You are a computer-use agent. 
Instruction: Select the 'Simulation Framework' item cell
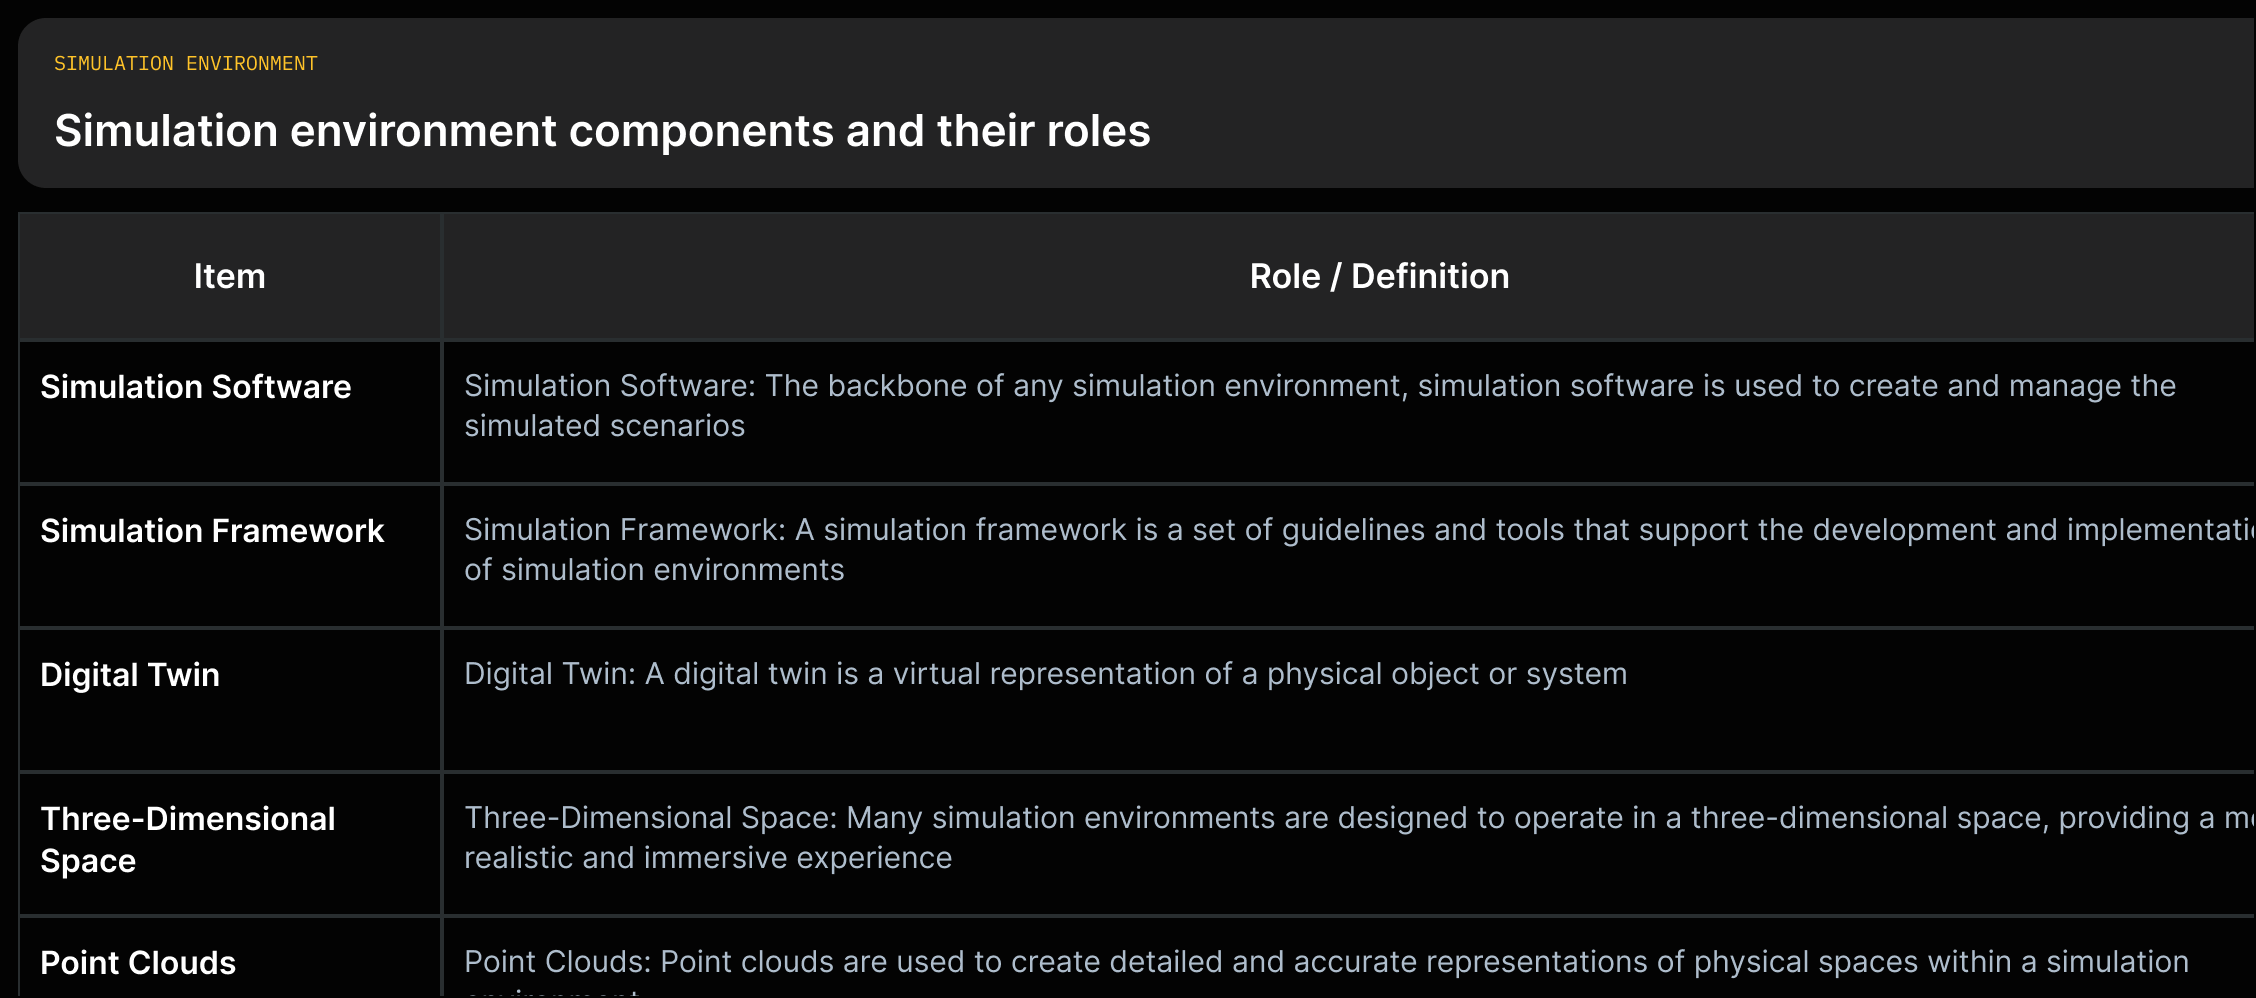[x=230, y=557]
